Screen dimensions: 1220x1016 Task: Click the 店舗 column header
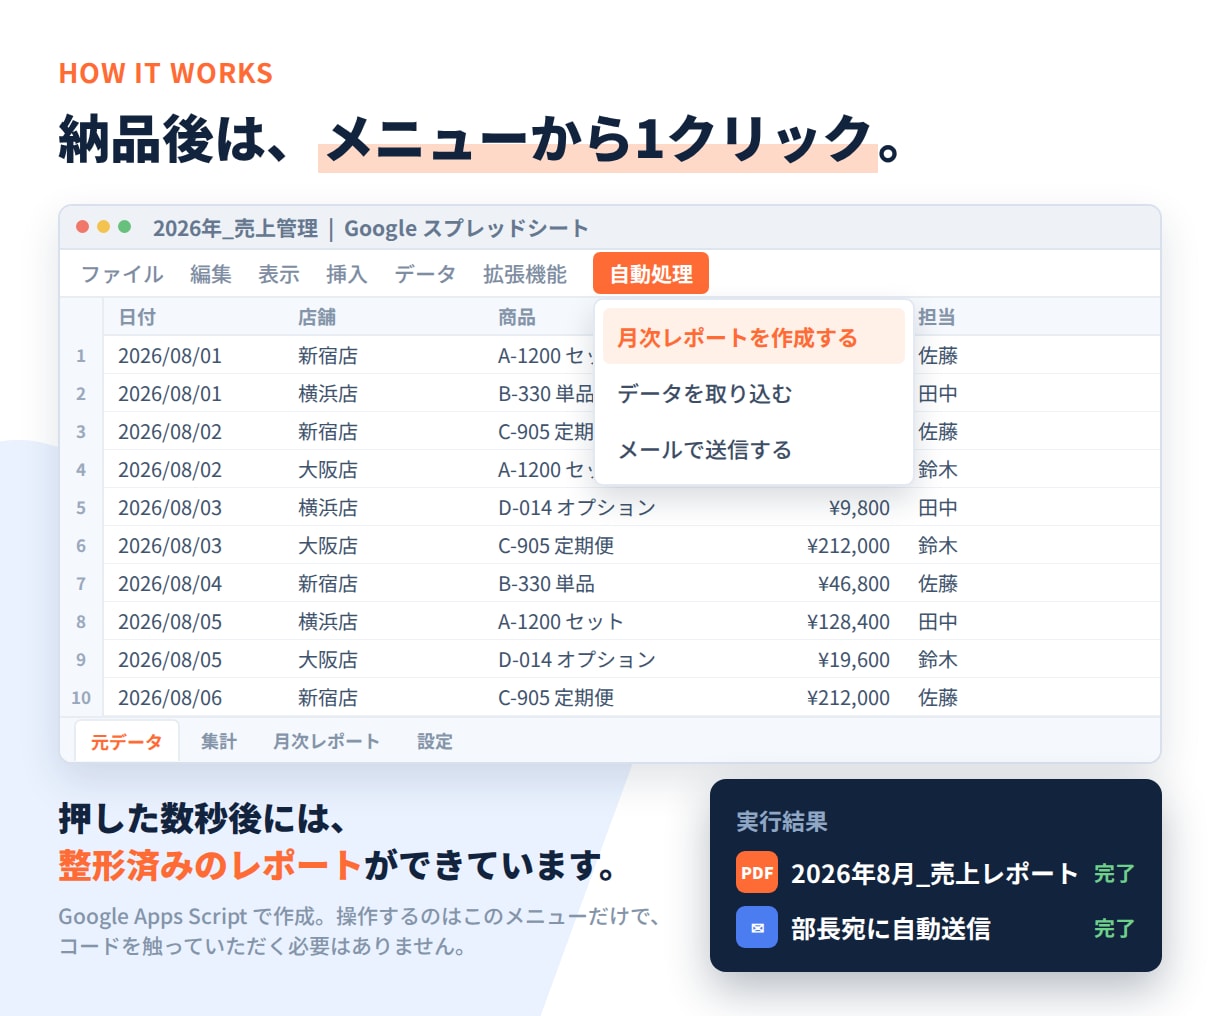tap(317, 317)
